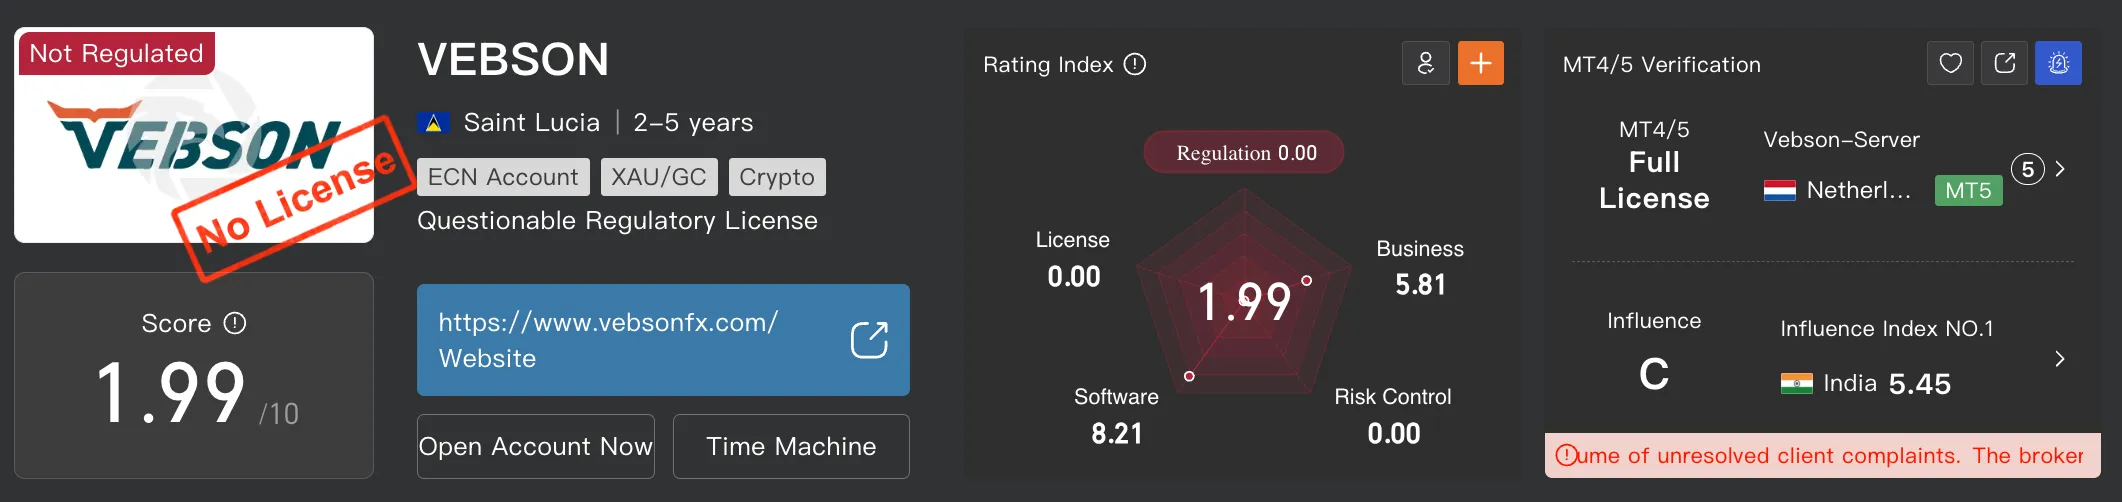
Task: Open the external link icon on website banner
Action: click(869, 340)
